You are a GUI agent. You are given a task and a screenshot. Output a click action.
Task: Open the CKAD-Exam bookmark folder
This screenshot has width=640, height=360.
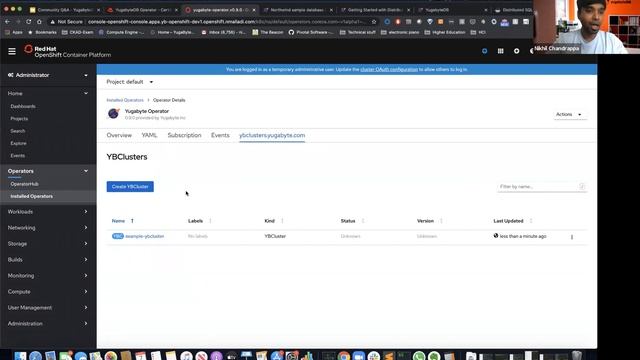78,32
